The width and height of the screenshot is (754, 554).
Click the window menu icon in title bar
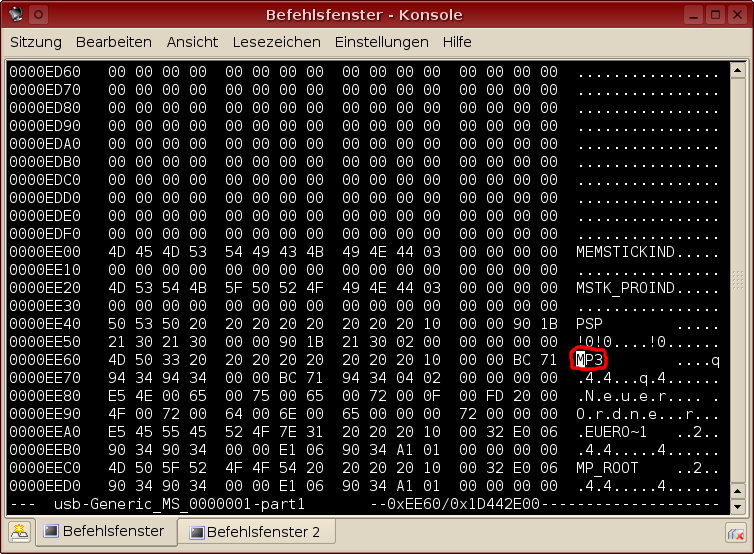[x=14, y=15]
